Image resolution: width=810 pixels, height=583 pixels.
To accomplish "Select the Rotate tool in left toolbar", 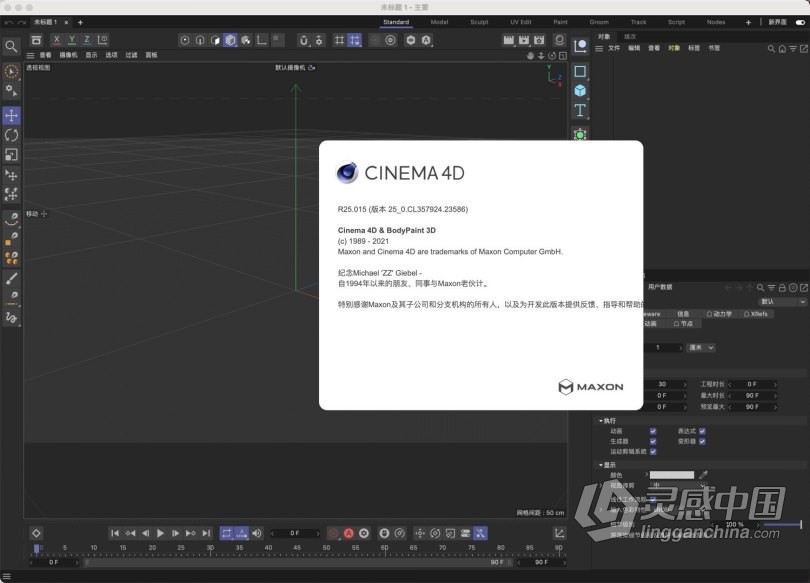I will [11, 135].
